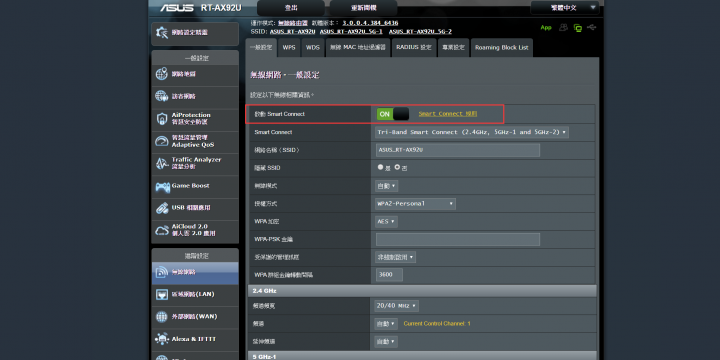This screenshot has width=720, height=360.
Task: Open the 無線模式 自動 dropdown
Action: 387,186
